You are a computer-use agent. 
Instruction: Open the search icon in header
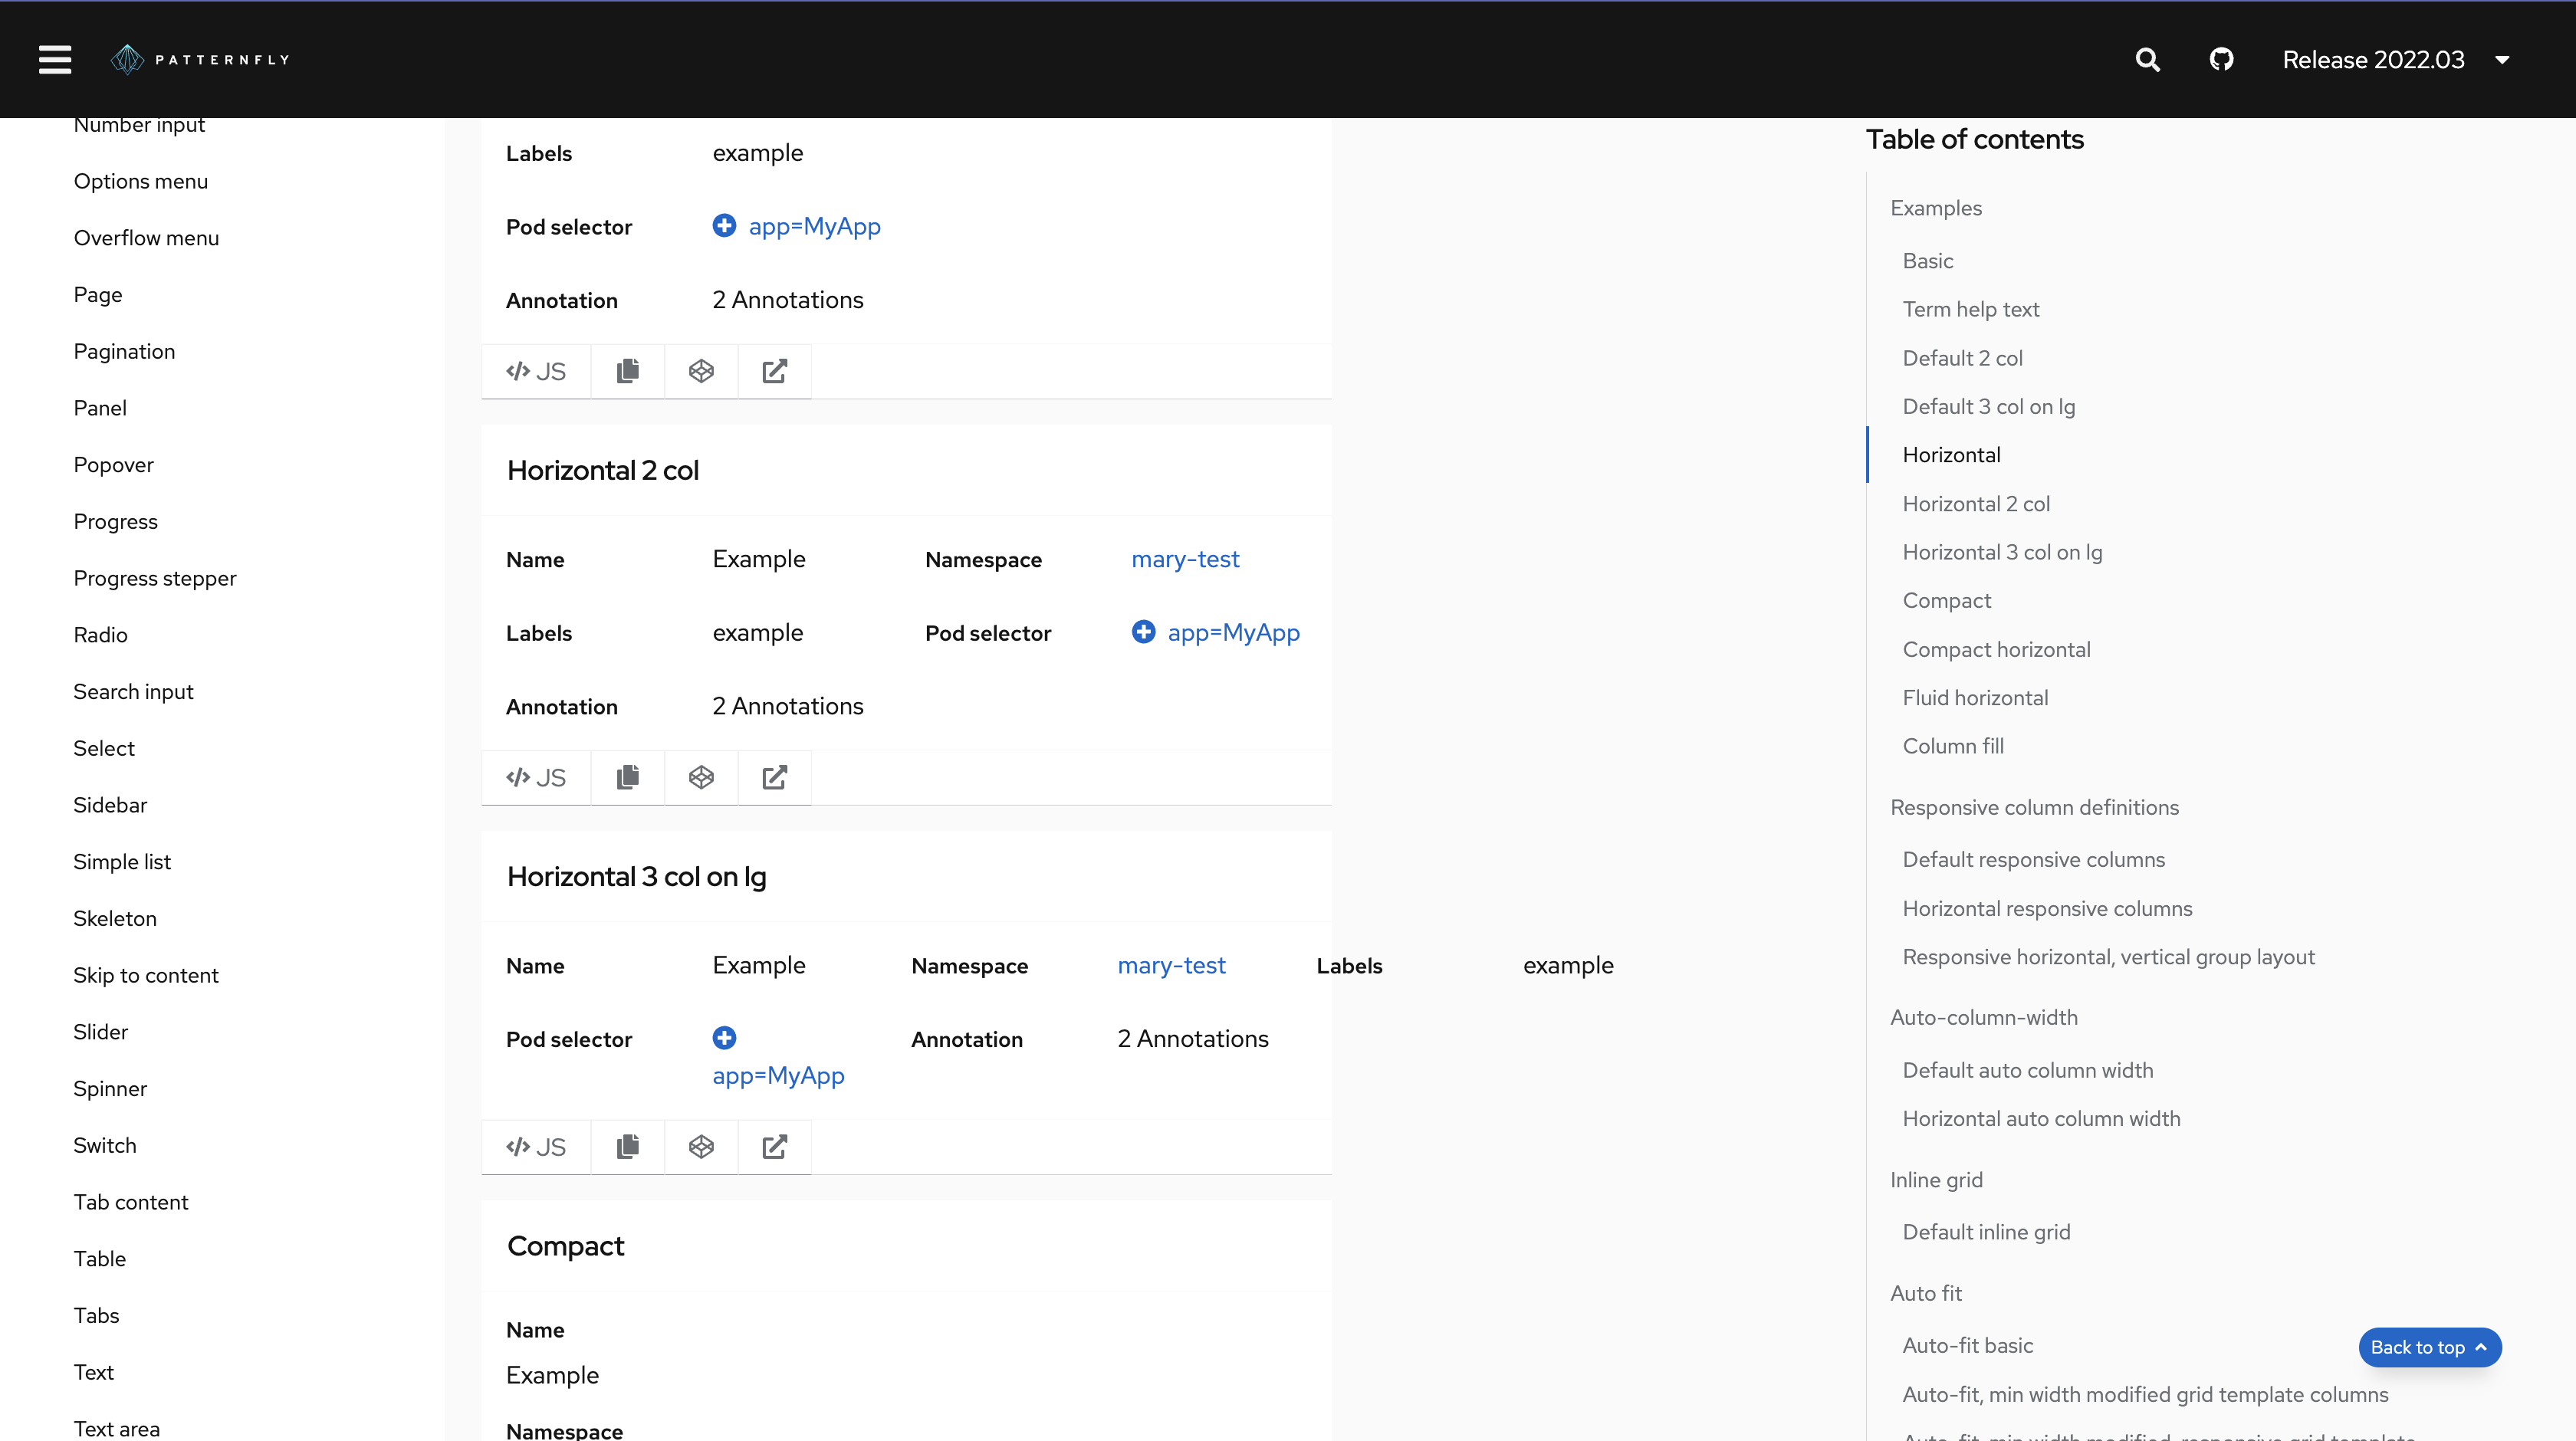[2147, 60]
